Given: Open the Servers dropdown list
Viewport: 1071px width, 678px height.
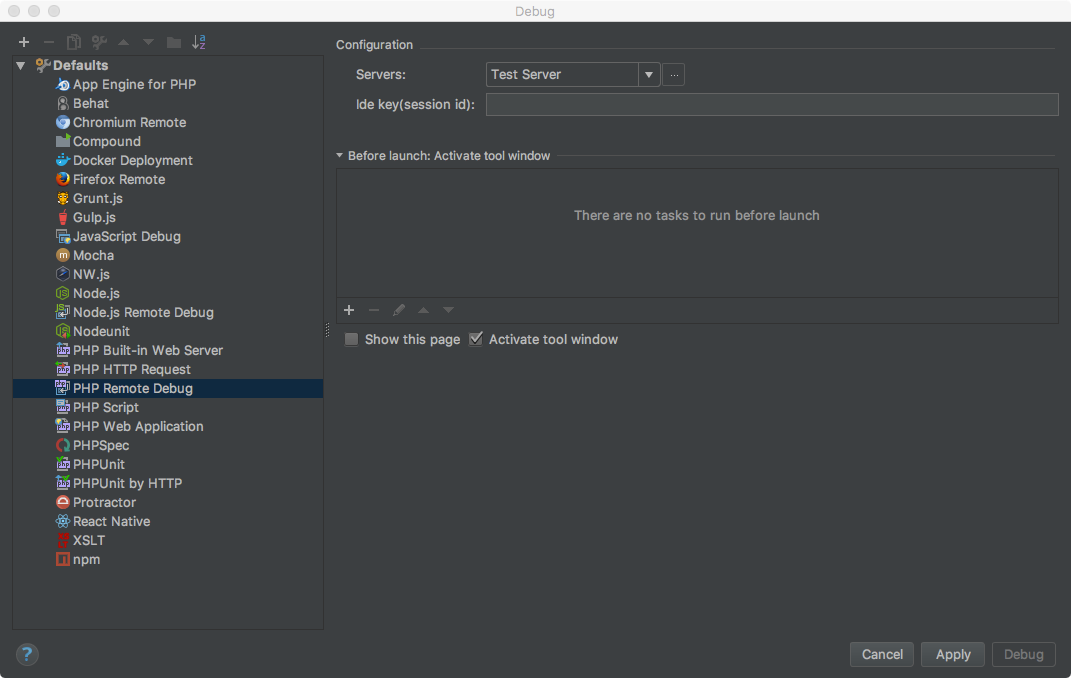Looking at the screenshot, I should 649,75.
